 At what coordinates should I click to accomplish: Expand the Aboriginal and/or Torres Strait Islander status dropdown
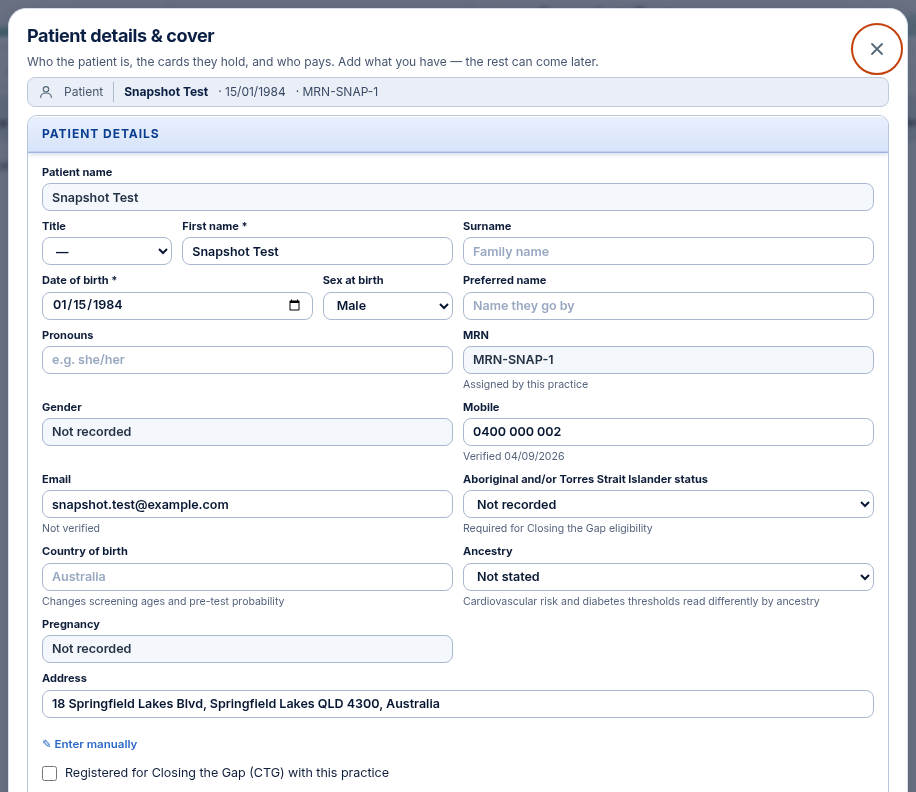click(668, 504)
